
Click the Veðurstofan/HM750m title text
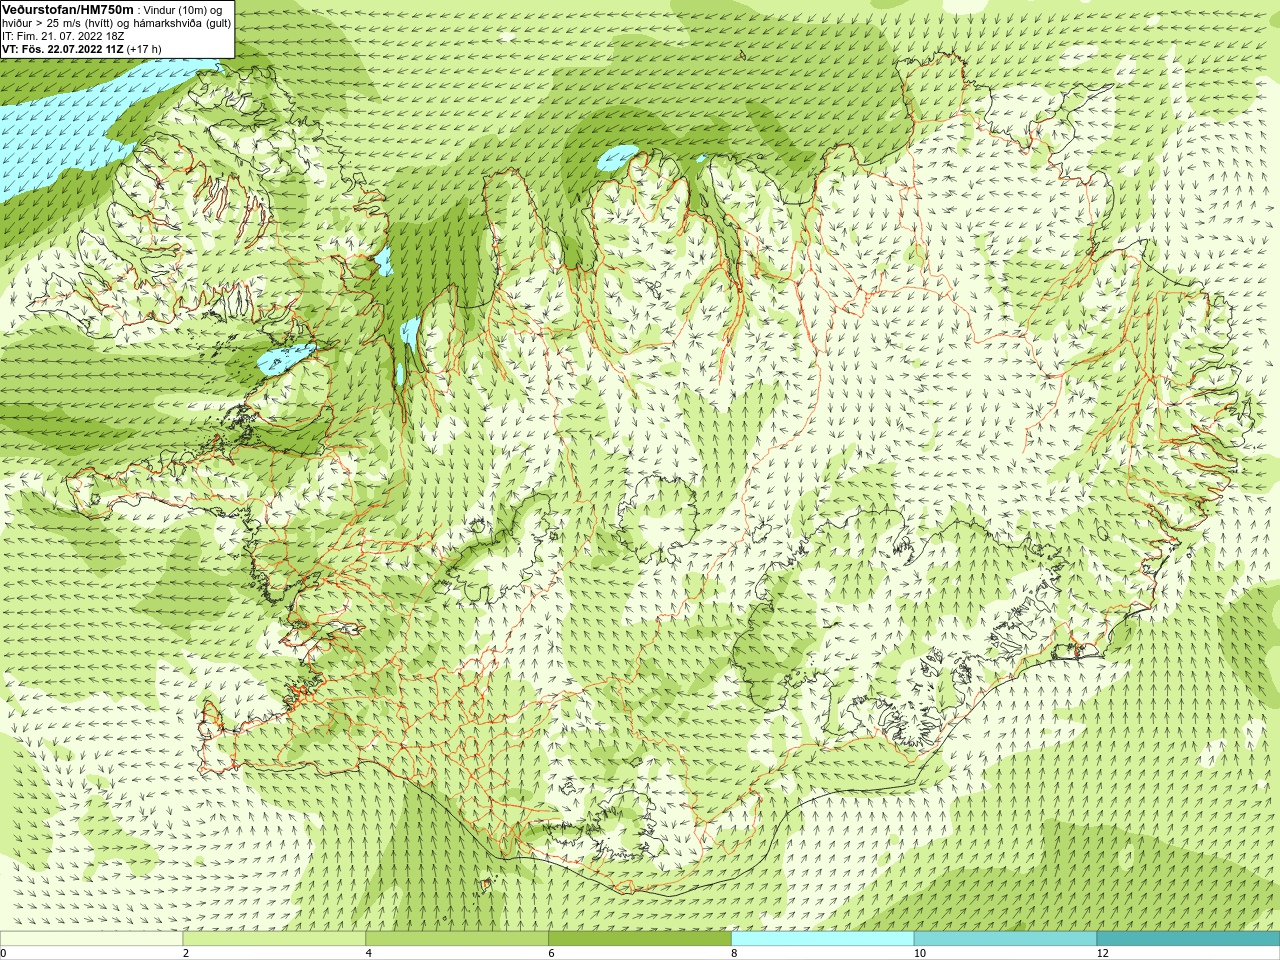tap(68, 9)
